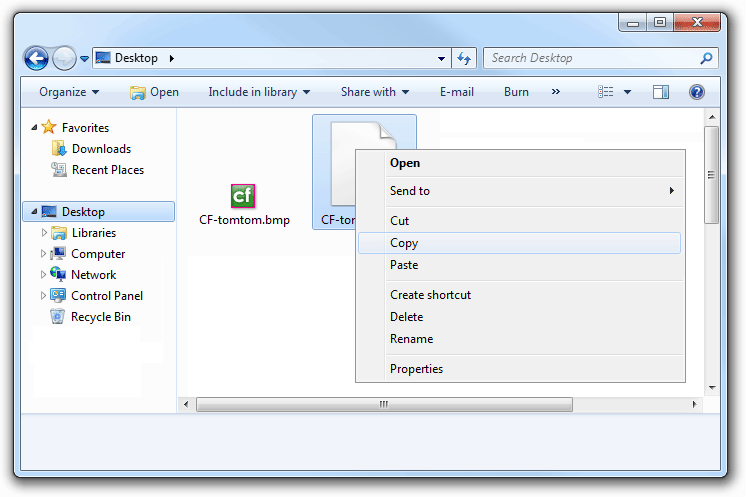Screen dimensions: 746x497
Task: Click the address bar refresh icon
Action: point(465,58)
